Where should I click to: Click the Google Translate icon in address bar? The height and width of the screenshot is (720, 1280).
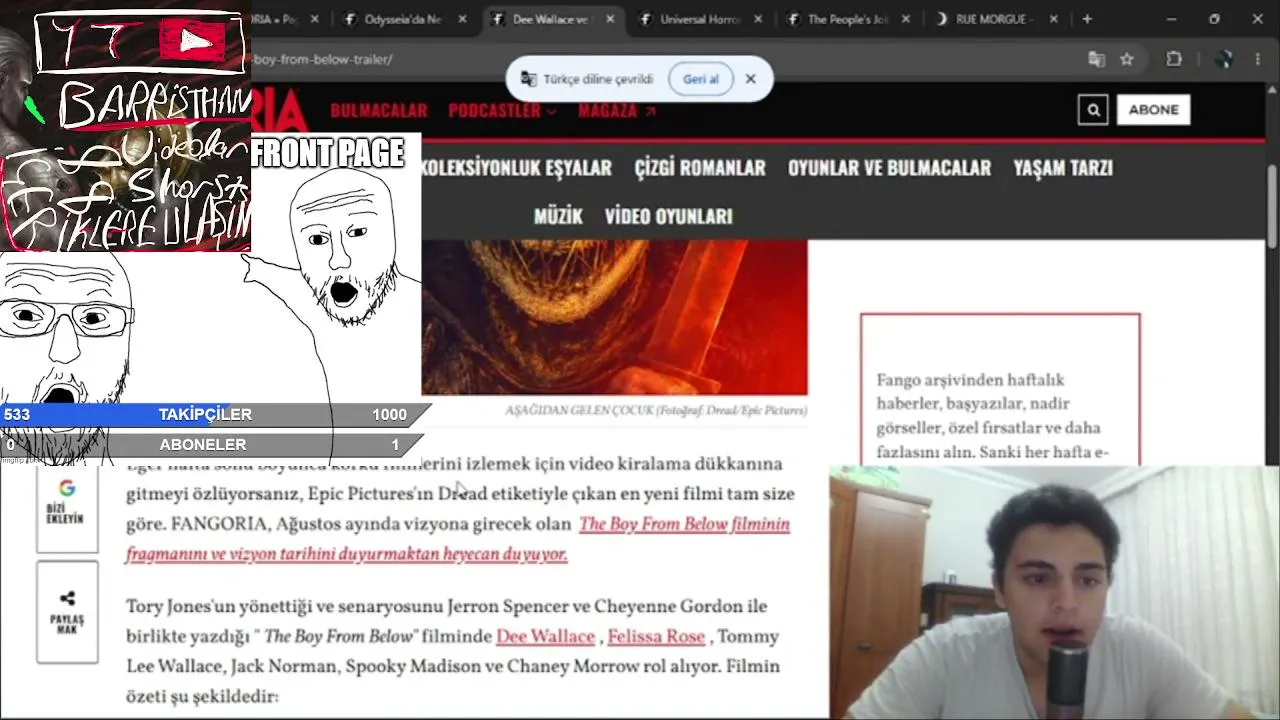(1096, 59)
